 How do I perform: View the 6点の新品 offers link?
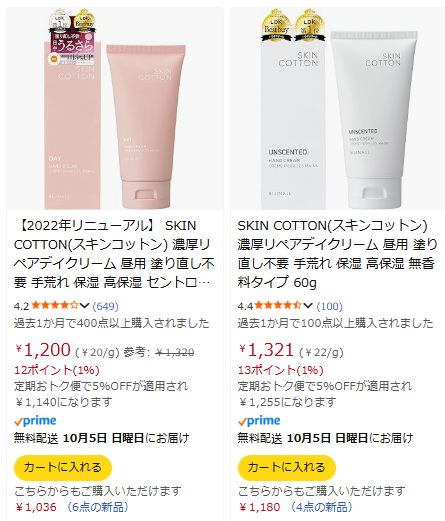[x=97, y=507]
